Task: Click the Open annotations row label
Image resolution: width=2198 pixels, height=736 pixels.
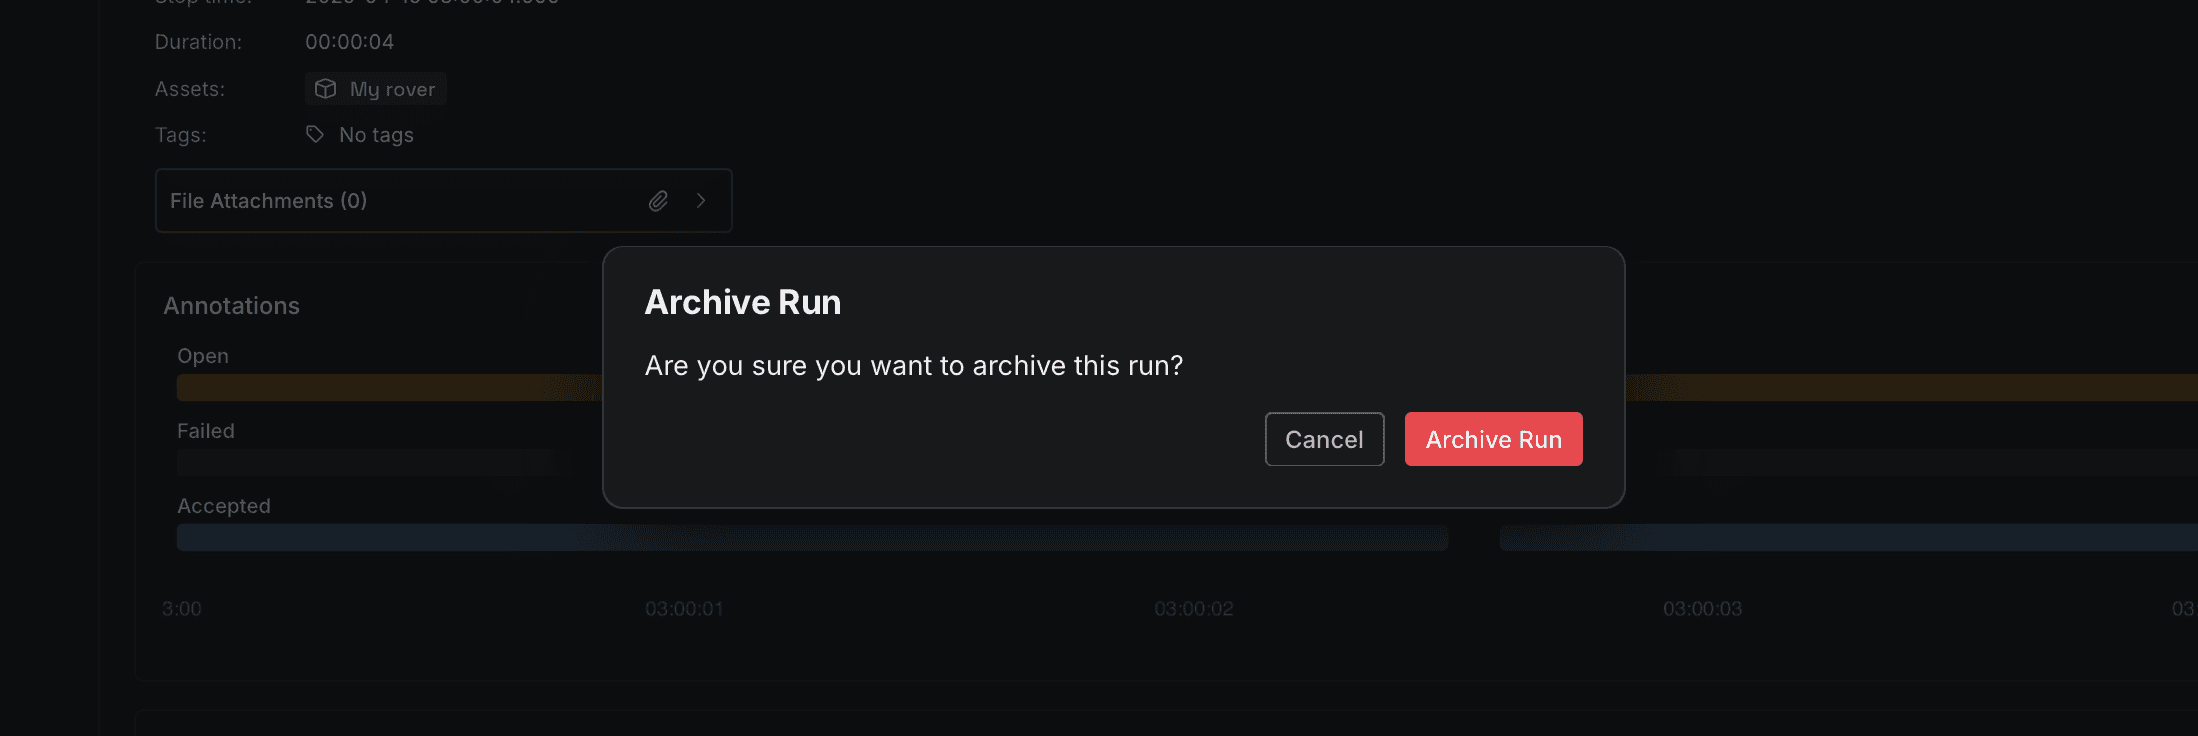Action: click(203, 356)
